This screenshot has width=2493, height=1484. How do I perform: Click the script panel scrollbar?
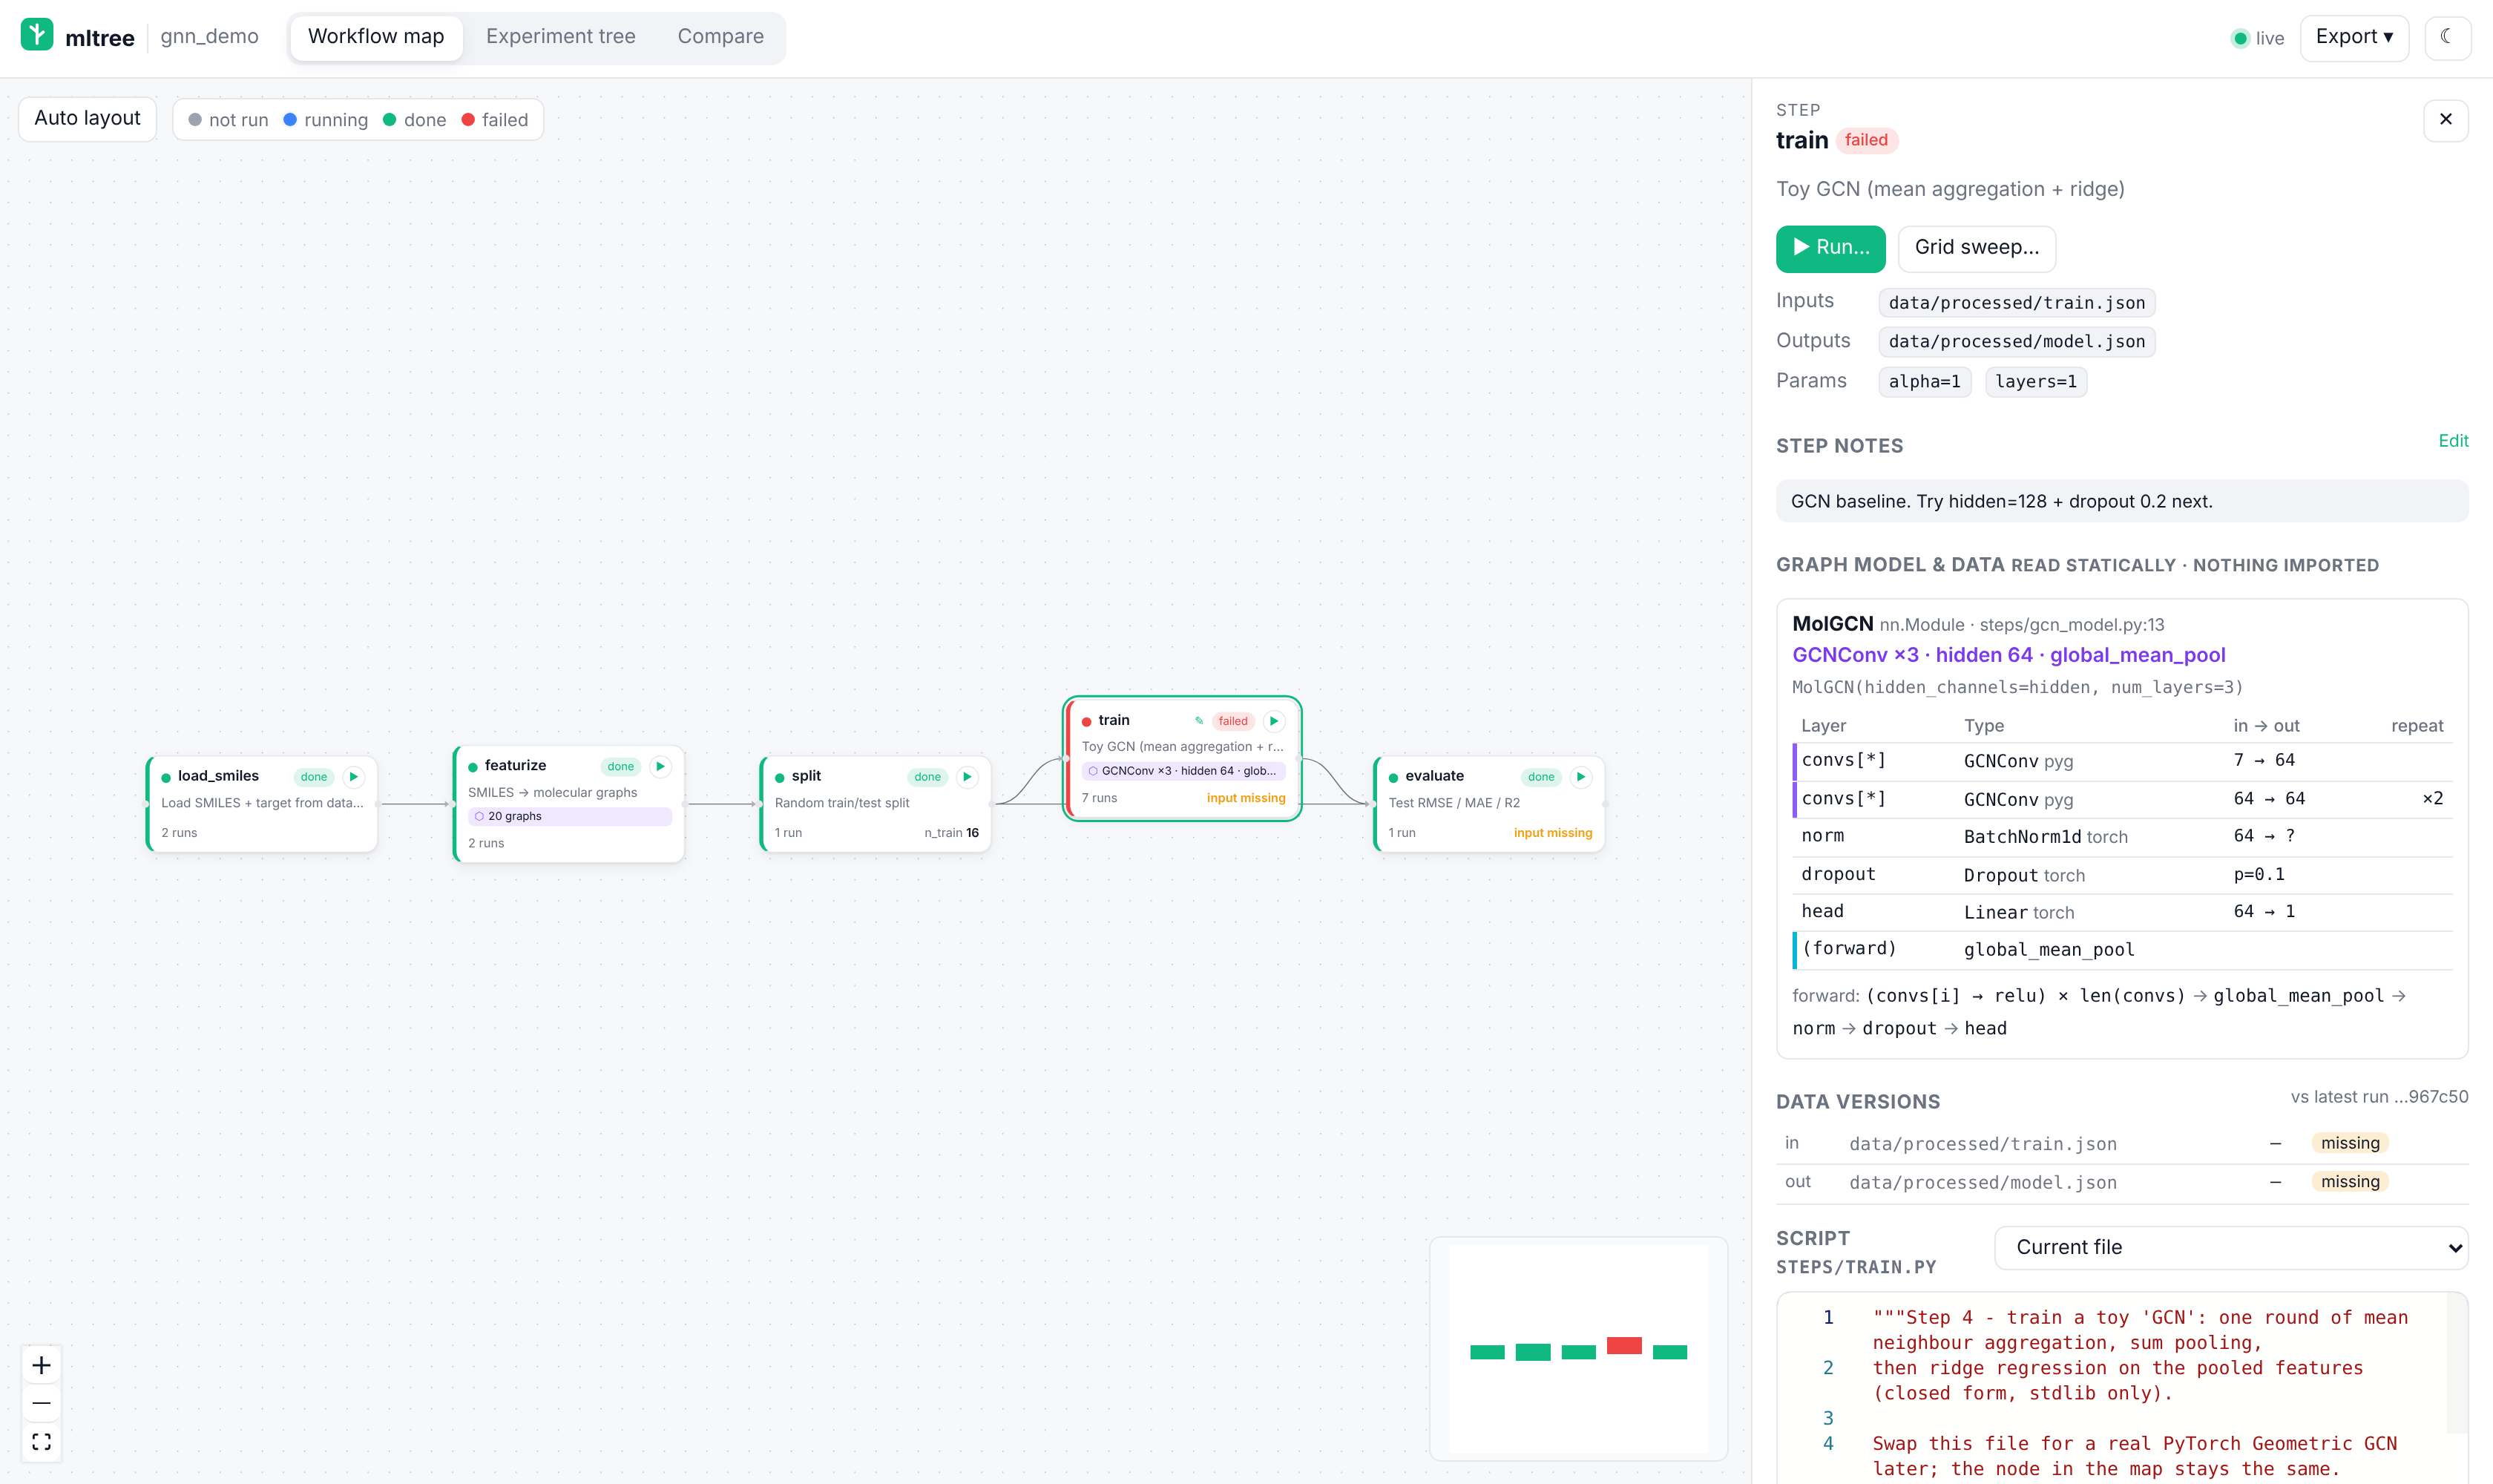2457,1362
